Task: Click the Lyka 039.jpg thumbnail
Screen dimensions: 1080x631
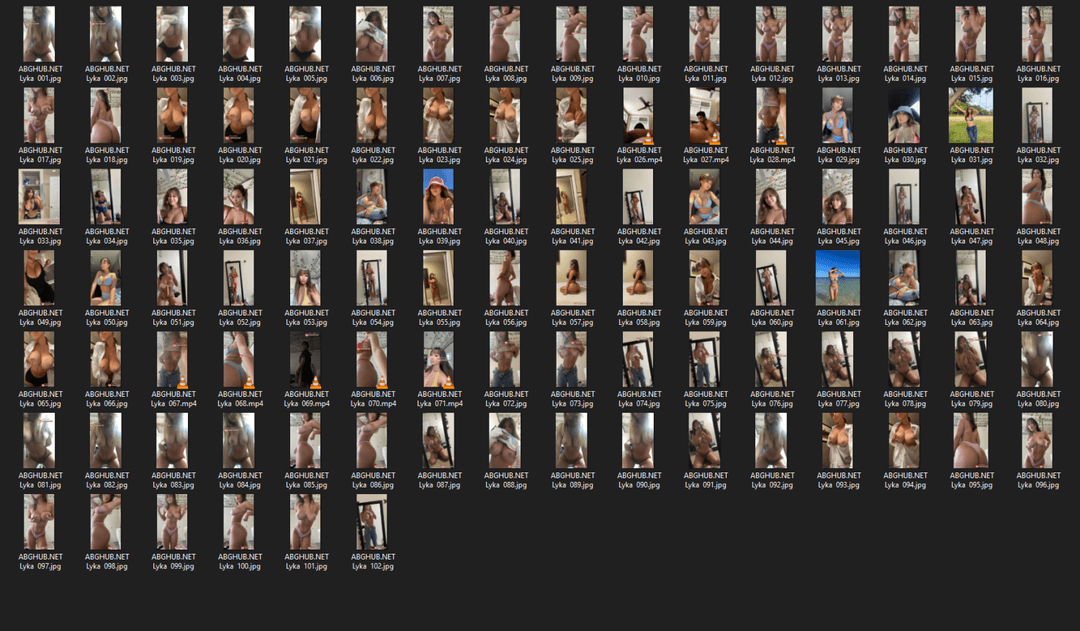Action: pyautogui.click(x=438, y=197)
